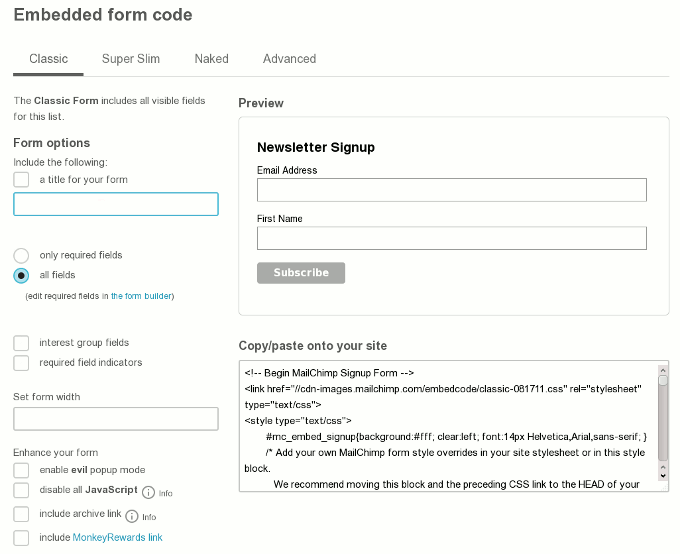Check the include archive link checkbox
Screen dimensions: 680x554
(x=21, y=514)
